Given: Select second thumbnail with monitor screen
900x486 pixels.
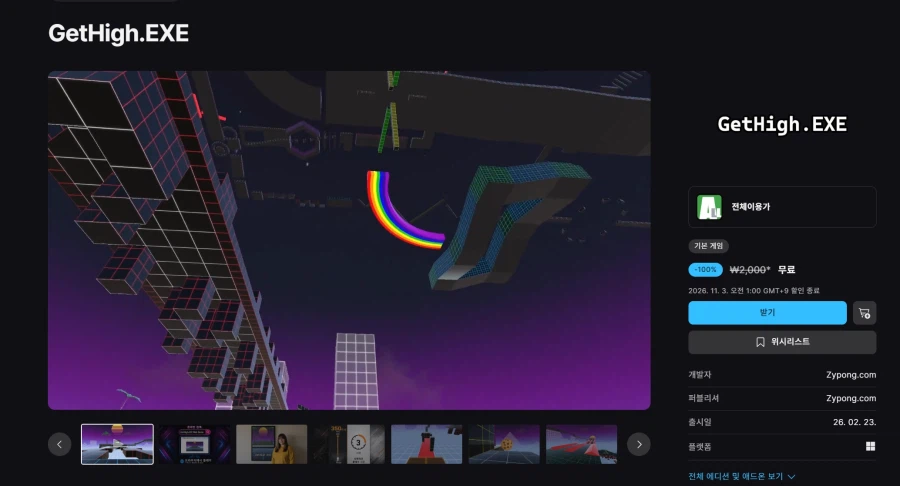Looking at the screenshot, I should pos(195,444).
